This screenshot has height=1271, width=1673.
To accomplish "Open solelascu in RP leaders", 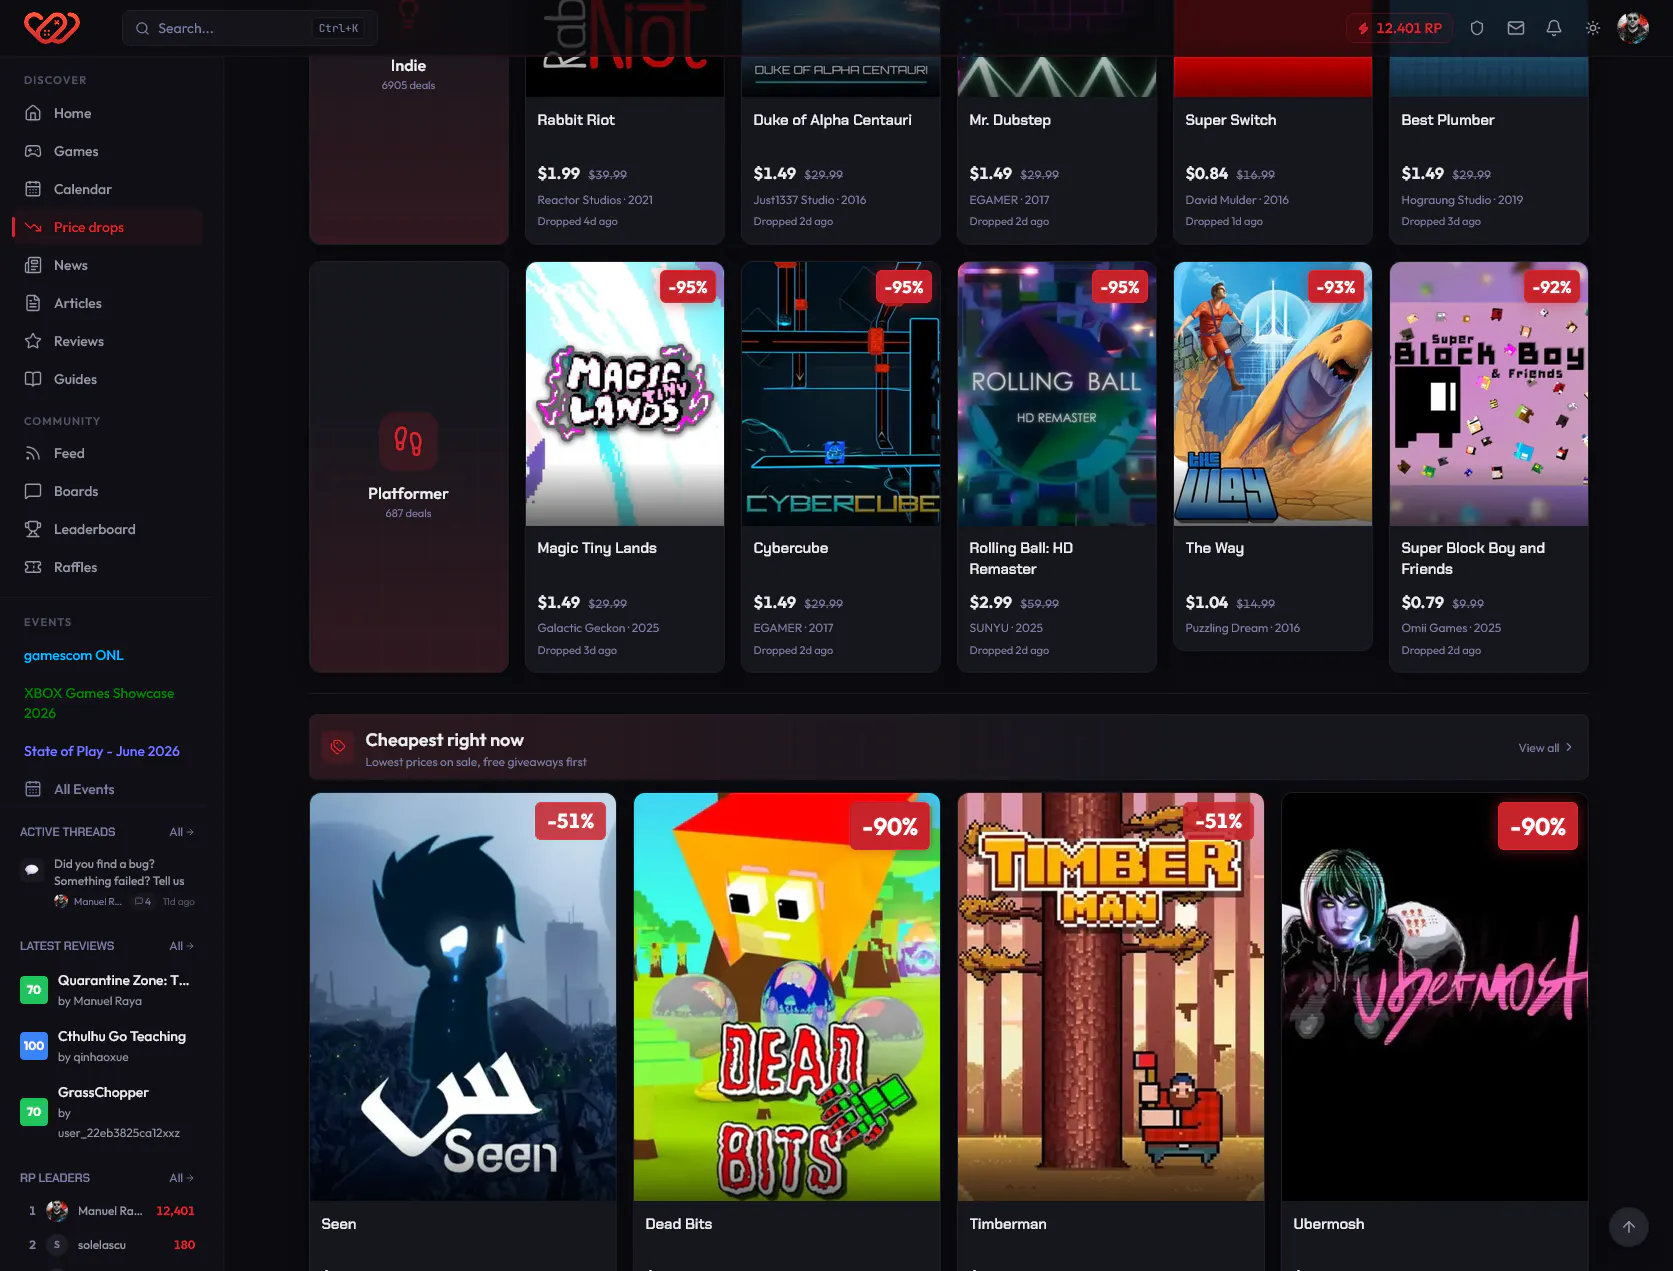I will click(108, 1245).
